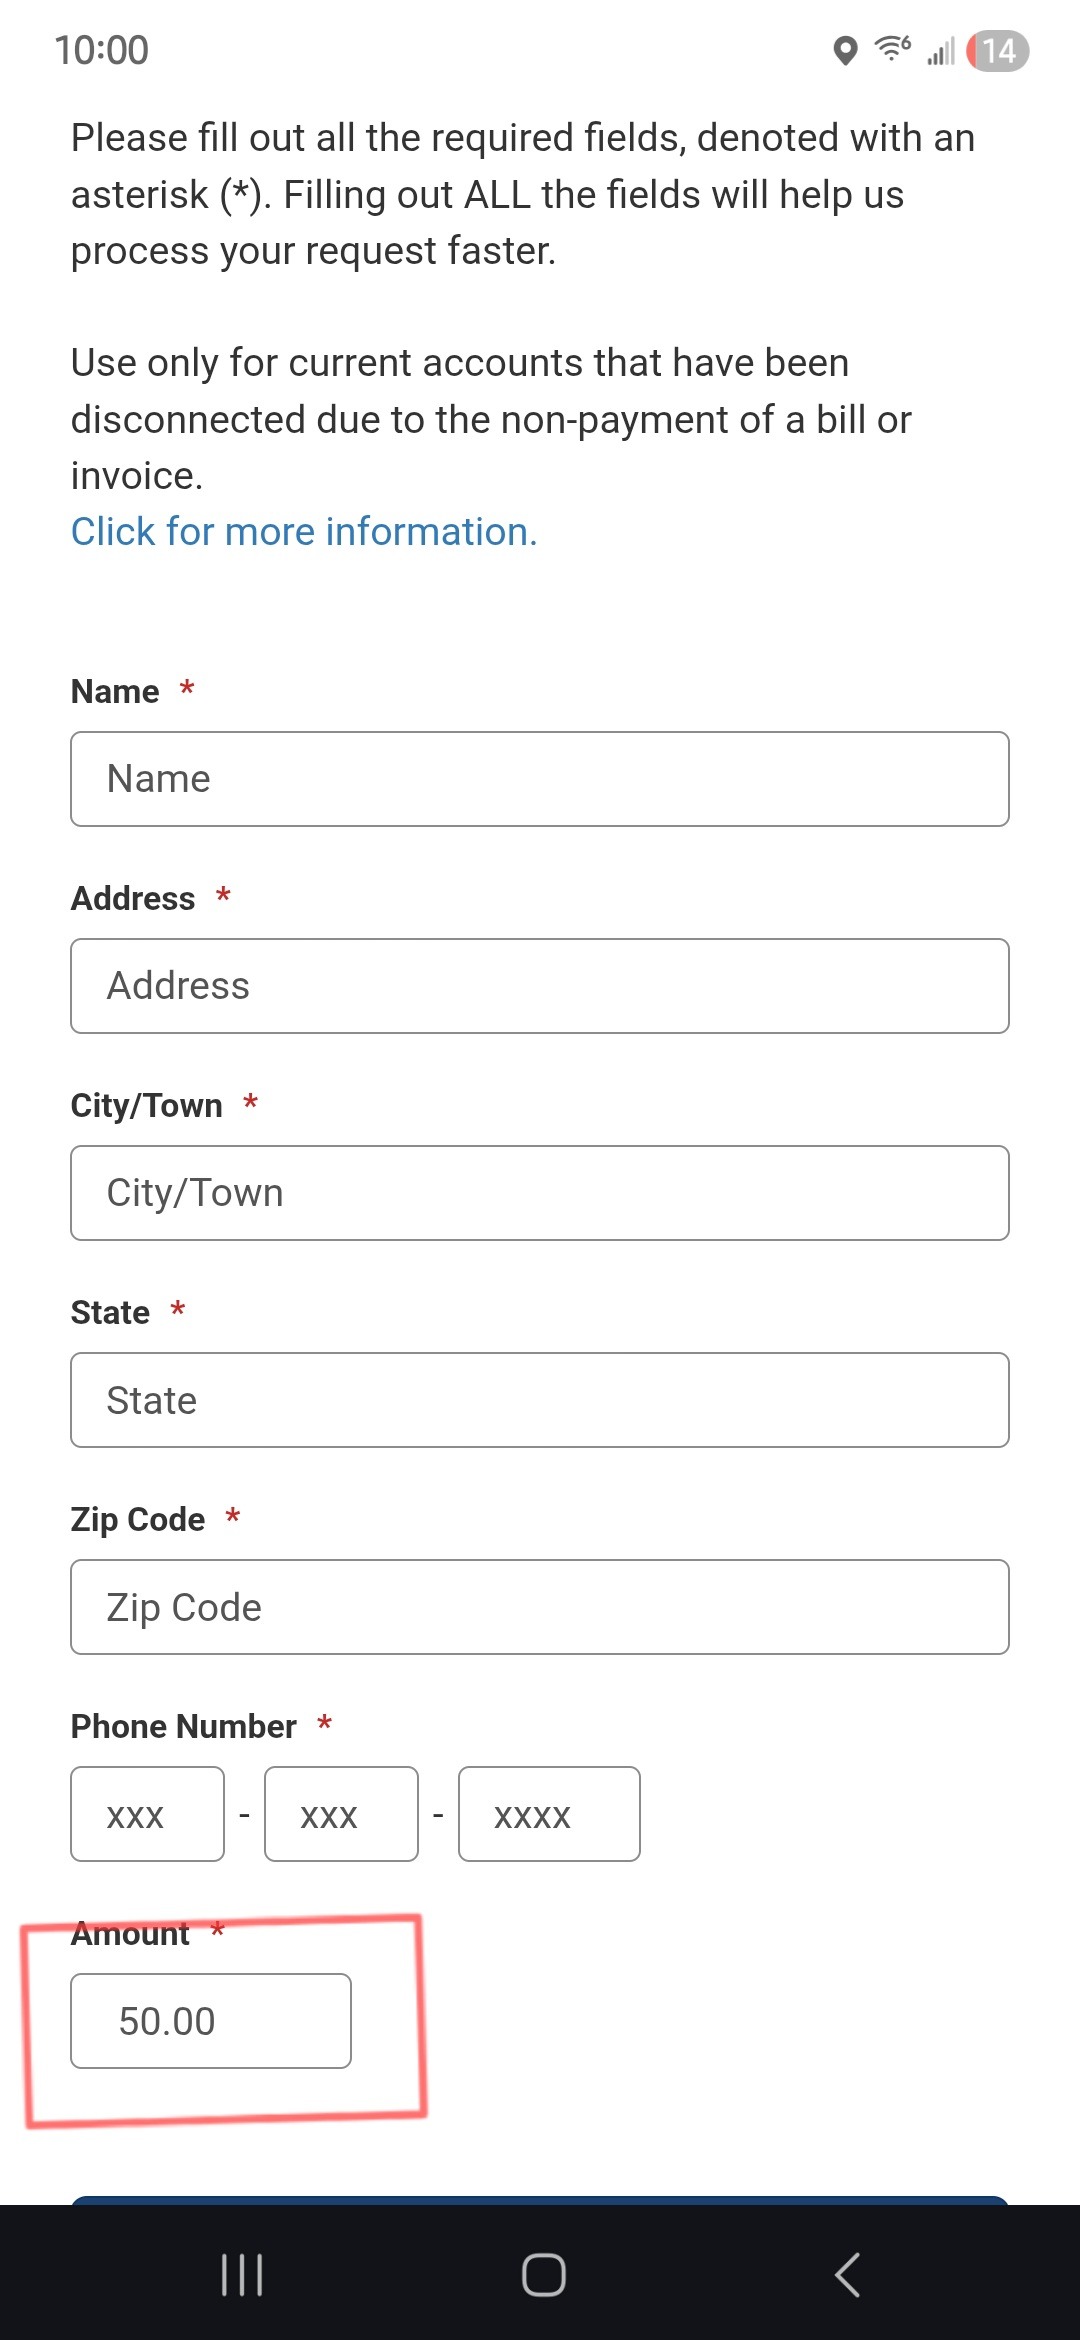The image size is (1080, 2340).
Task: Focus the Address input field
Action: pos(540,986)
